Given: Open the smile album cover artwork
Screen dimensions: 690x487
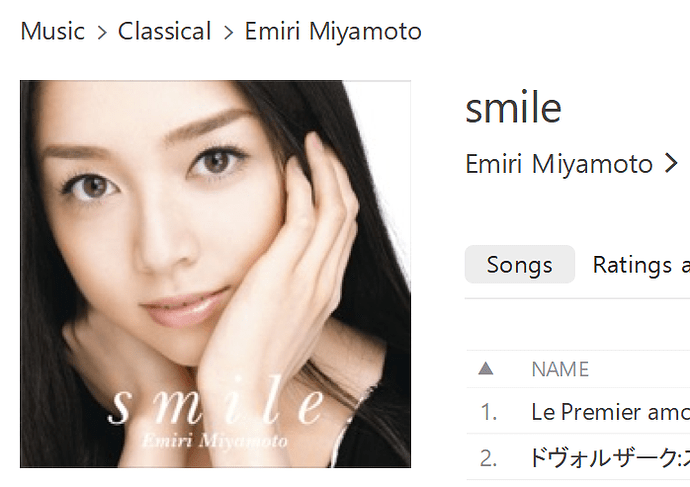Looking at the screenshot, I should [x=215, y=274].
